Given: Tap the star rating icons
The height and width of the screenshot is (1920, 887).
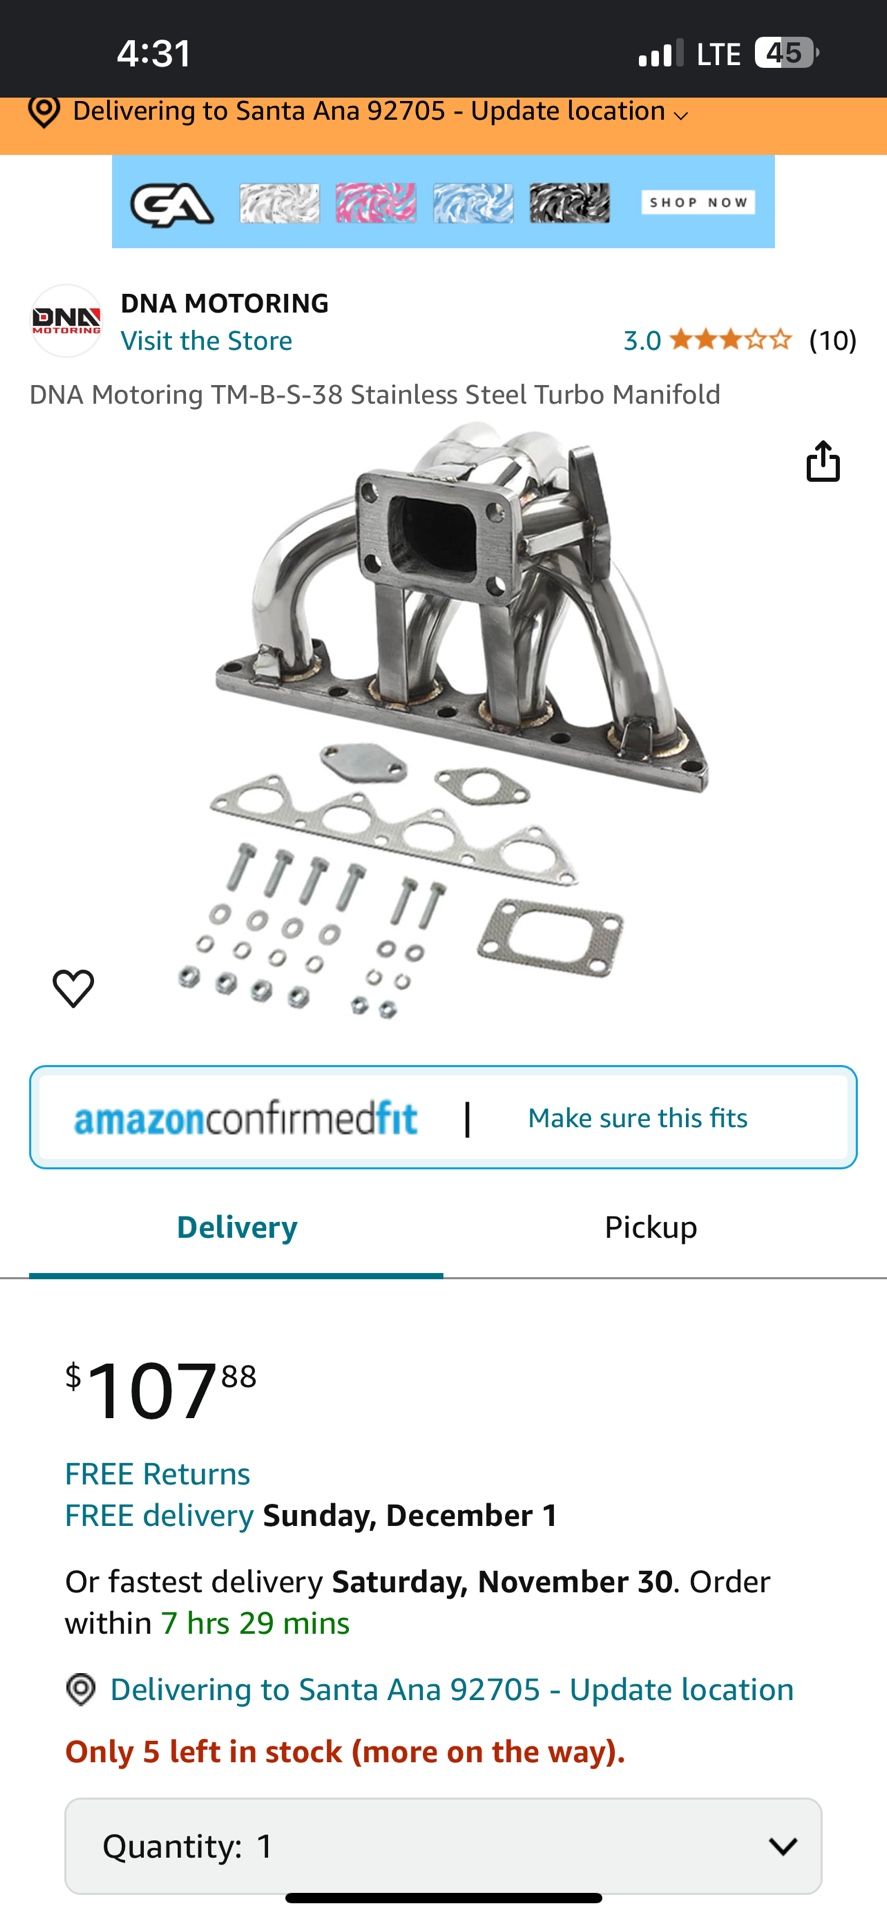Looking at the screenshot, I should (731, 340).
